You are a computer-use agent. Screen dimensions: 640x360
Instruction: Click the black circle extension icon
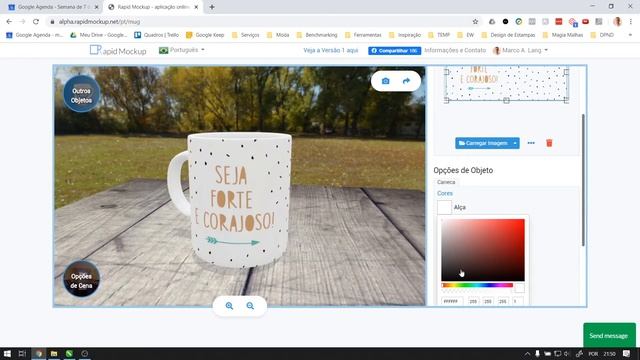point(505,21)
